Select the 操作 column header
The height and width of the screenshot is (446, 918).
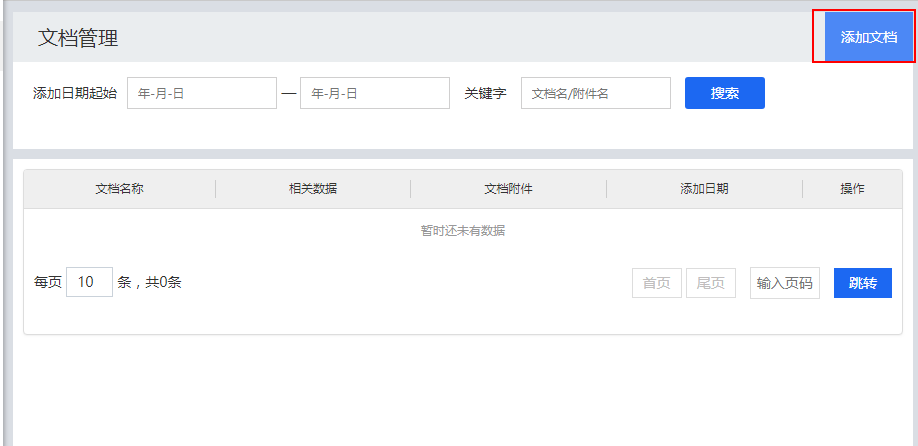pos(852,189)
